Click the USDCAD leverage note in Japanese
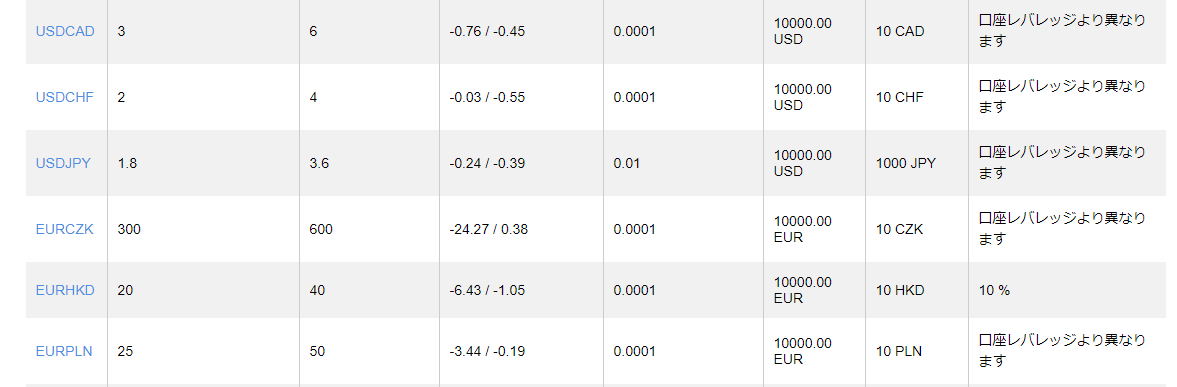This screenshot has width=1177, height=387. pyautogui.click(x=1062, y=31)
